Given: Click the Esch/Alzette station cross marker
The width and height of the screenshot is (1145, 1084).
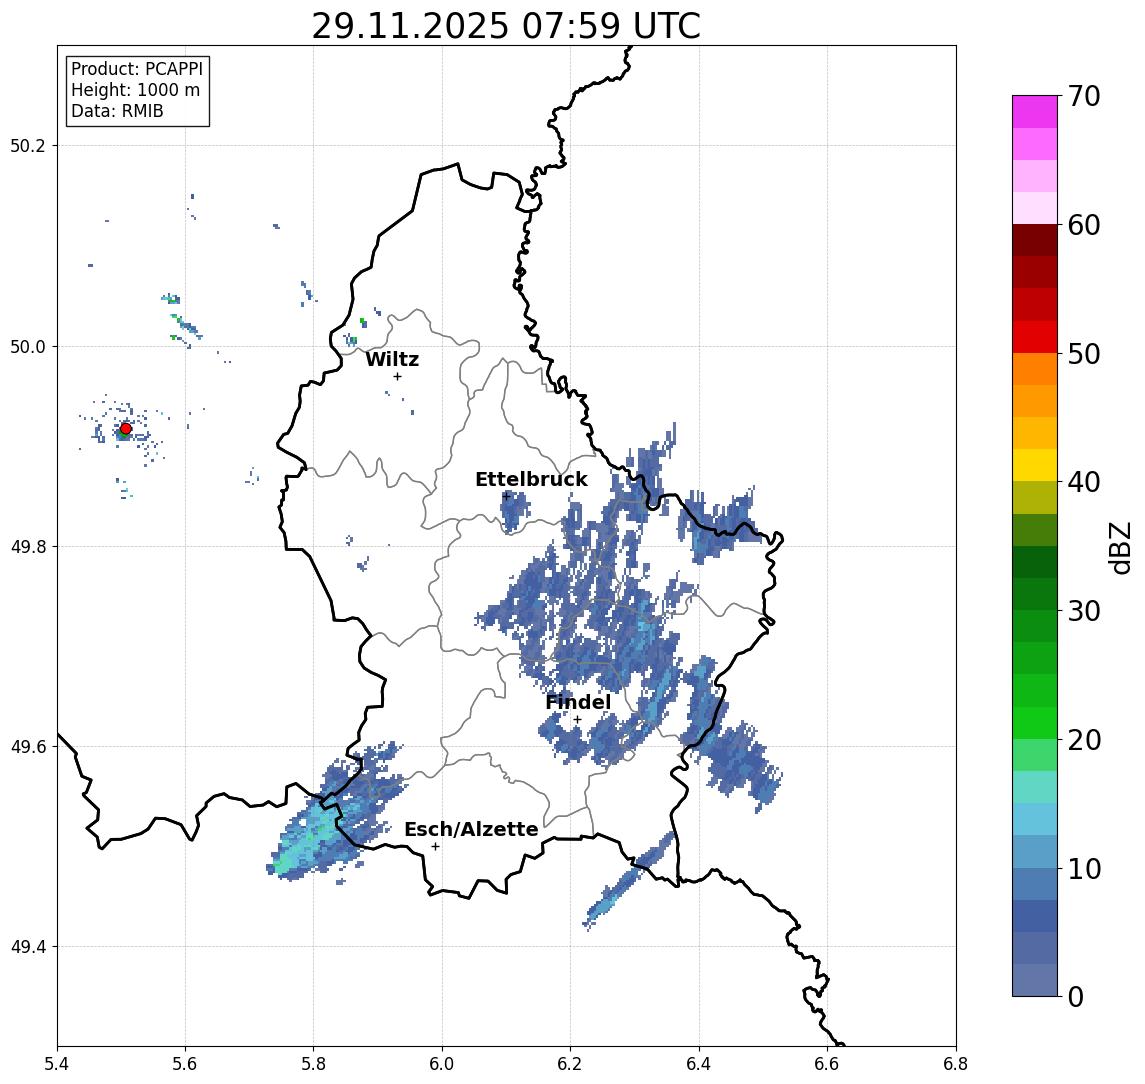Looking at the screenshot, I should [435, 847].
